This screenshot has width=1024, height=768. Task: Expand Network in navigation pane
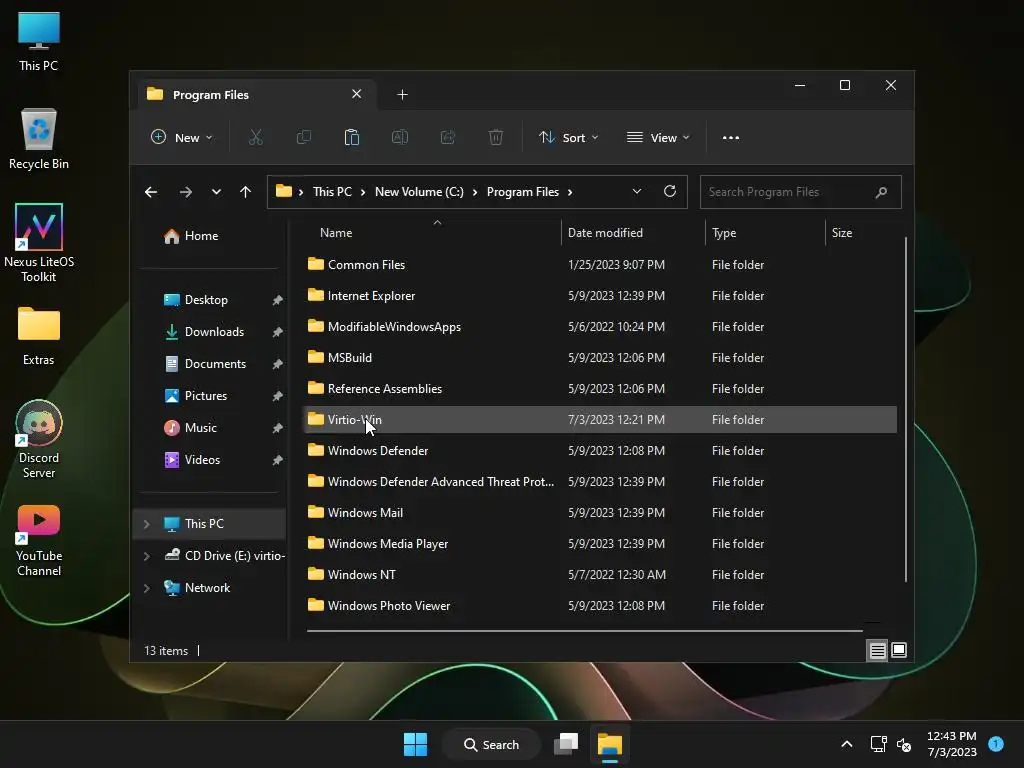[146, 588]
